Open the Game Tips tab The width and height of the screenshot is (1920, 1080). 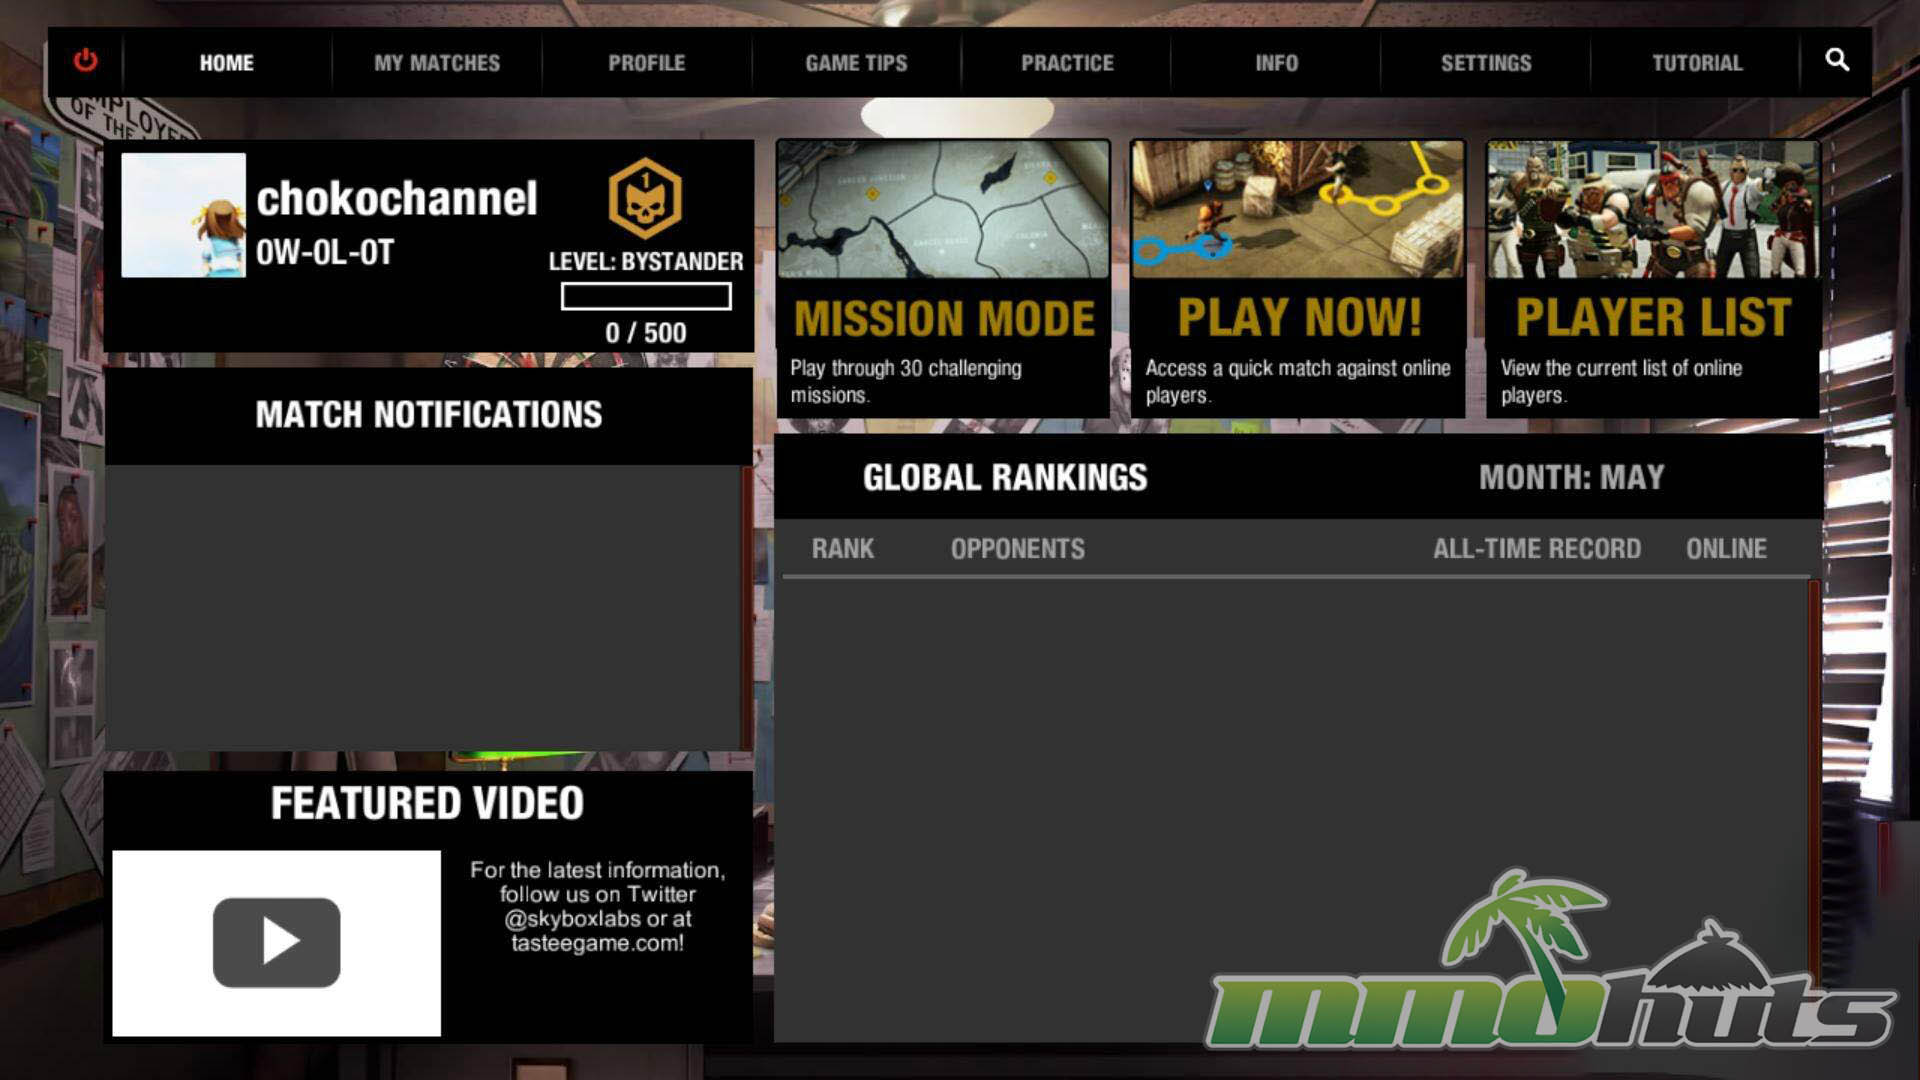[856, 63]
